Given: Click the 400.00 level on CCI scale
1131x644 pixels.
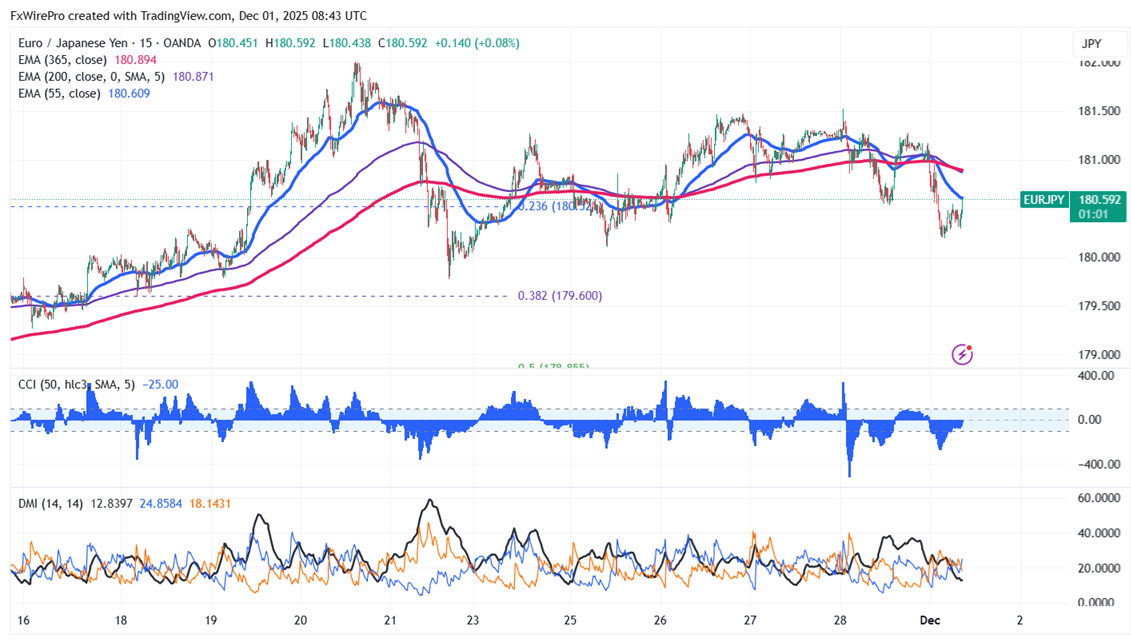Looking at the screenshot, I should point(1093,375).
